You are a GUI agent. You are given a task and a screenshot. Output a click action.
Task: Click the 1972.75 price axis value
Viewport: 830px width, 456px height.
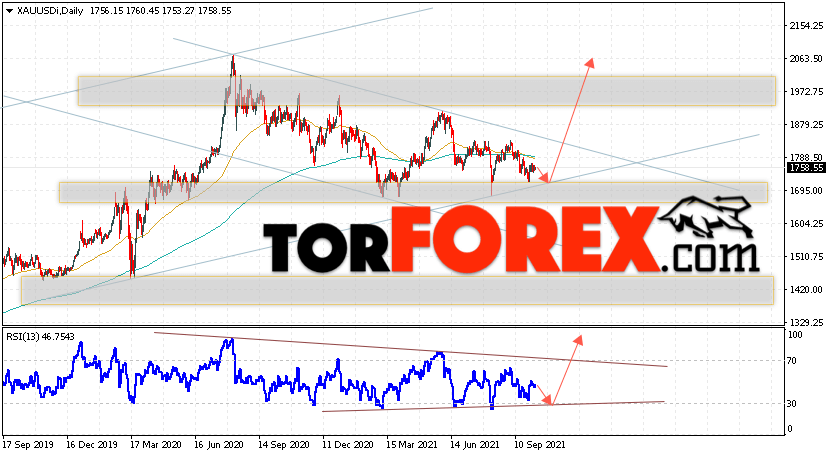click(806, 92)
